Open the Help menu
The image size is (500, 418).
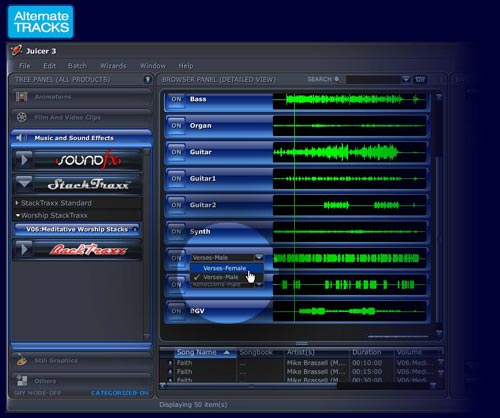[186, 66]
